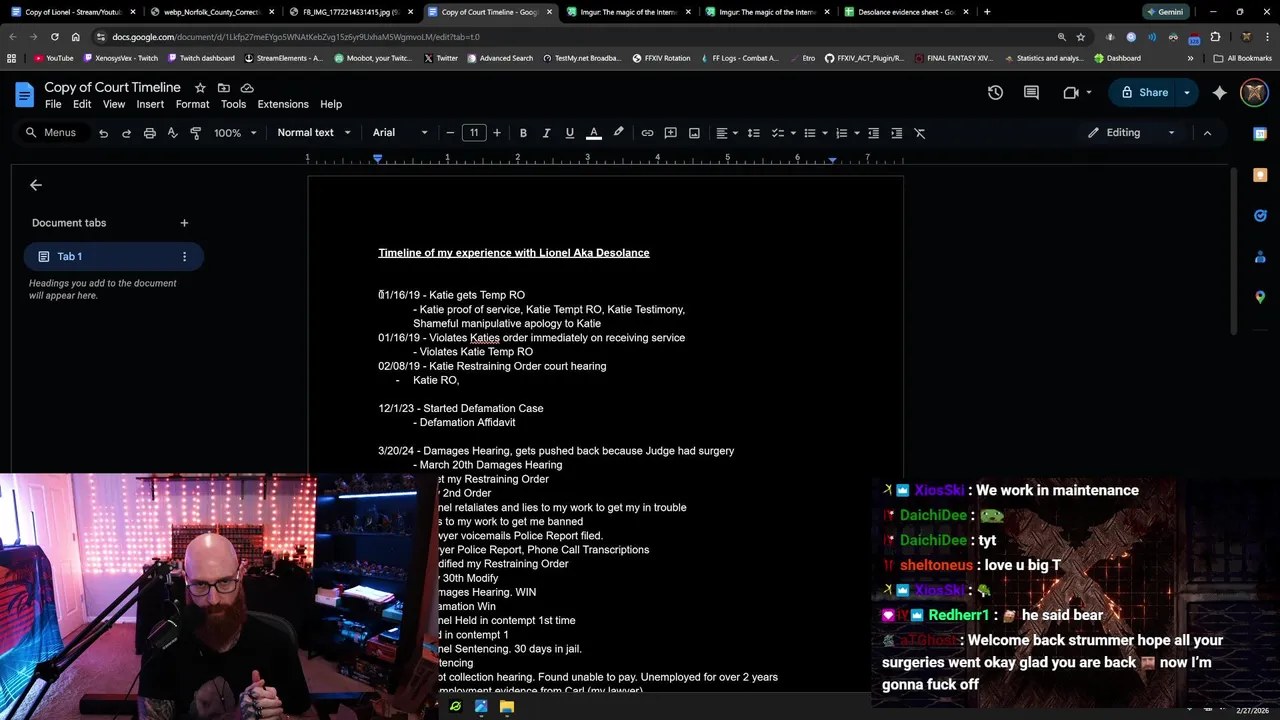Screen dimensions: 1280x720
Task: Activate the paint format tool
Action: click(195, 133)
